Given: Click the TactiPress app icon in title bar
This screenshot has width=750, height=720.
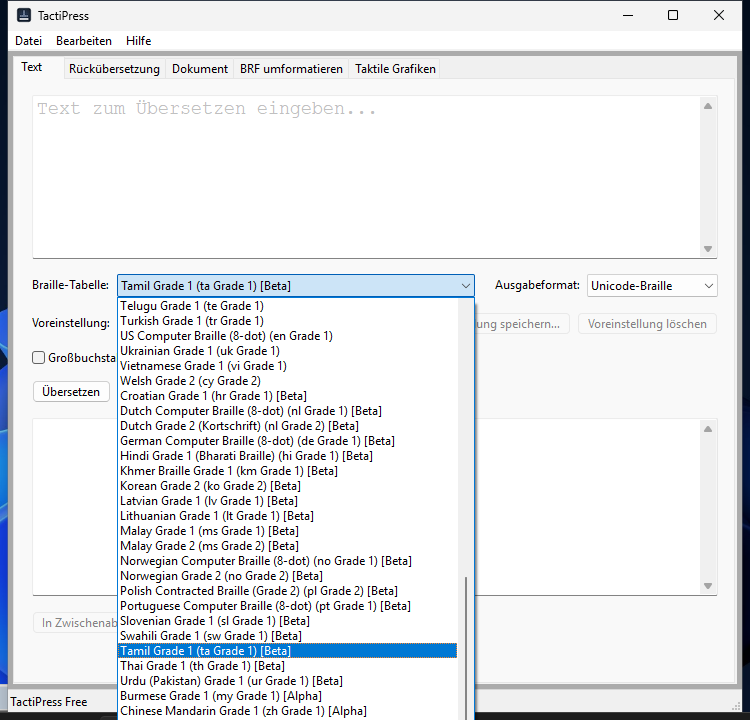Looking at the screenshot, I should [23, 15].
